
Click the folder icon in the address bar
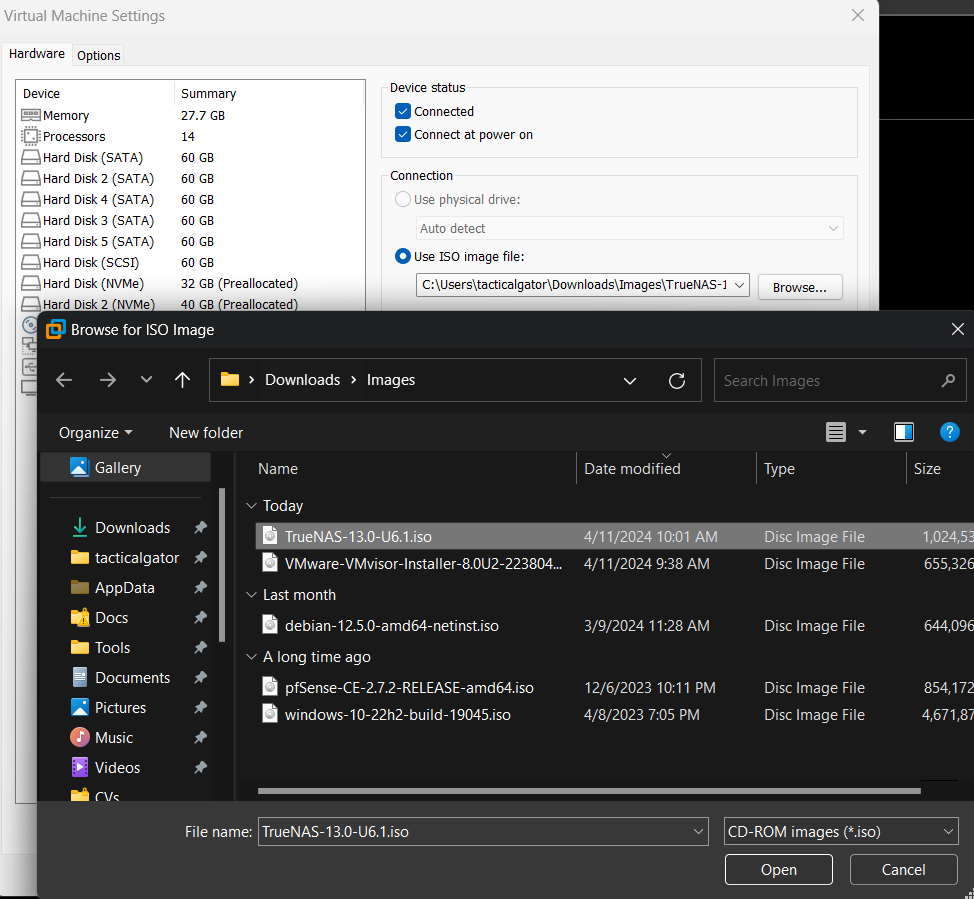pos(230,379)
